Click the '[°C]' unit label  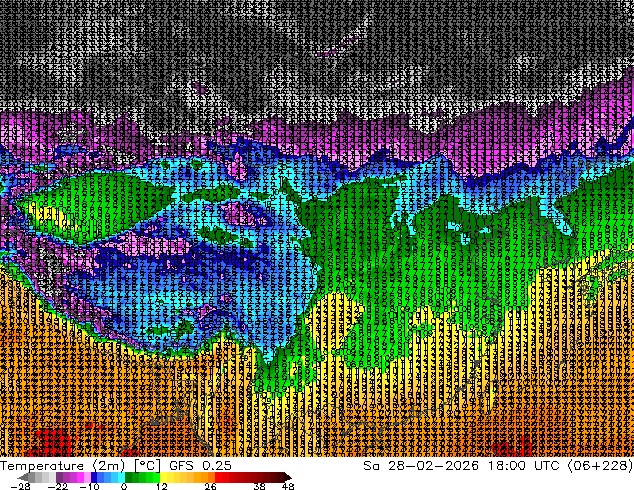pyautogui.click(x=147, y=466)
